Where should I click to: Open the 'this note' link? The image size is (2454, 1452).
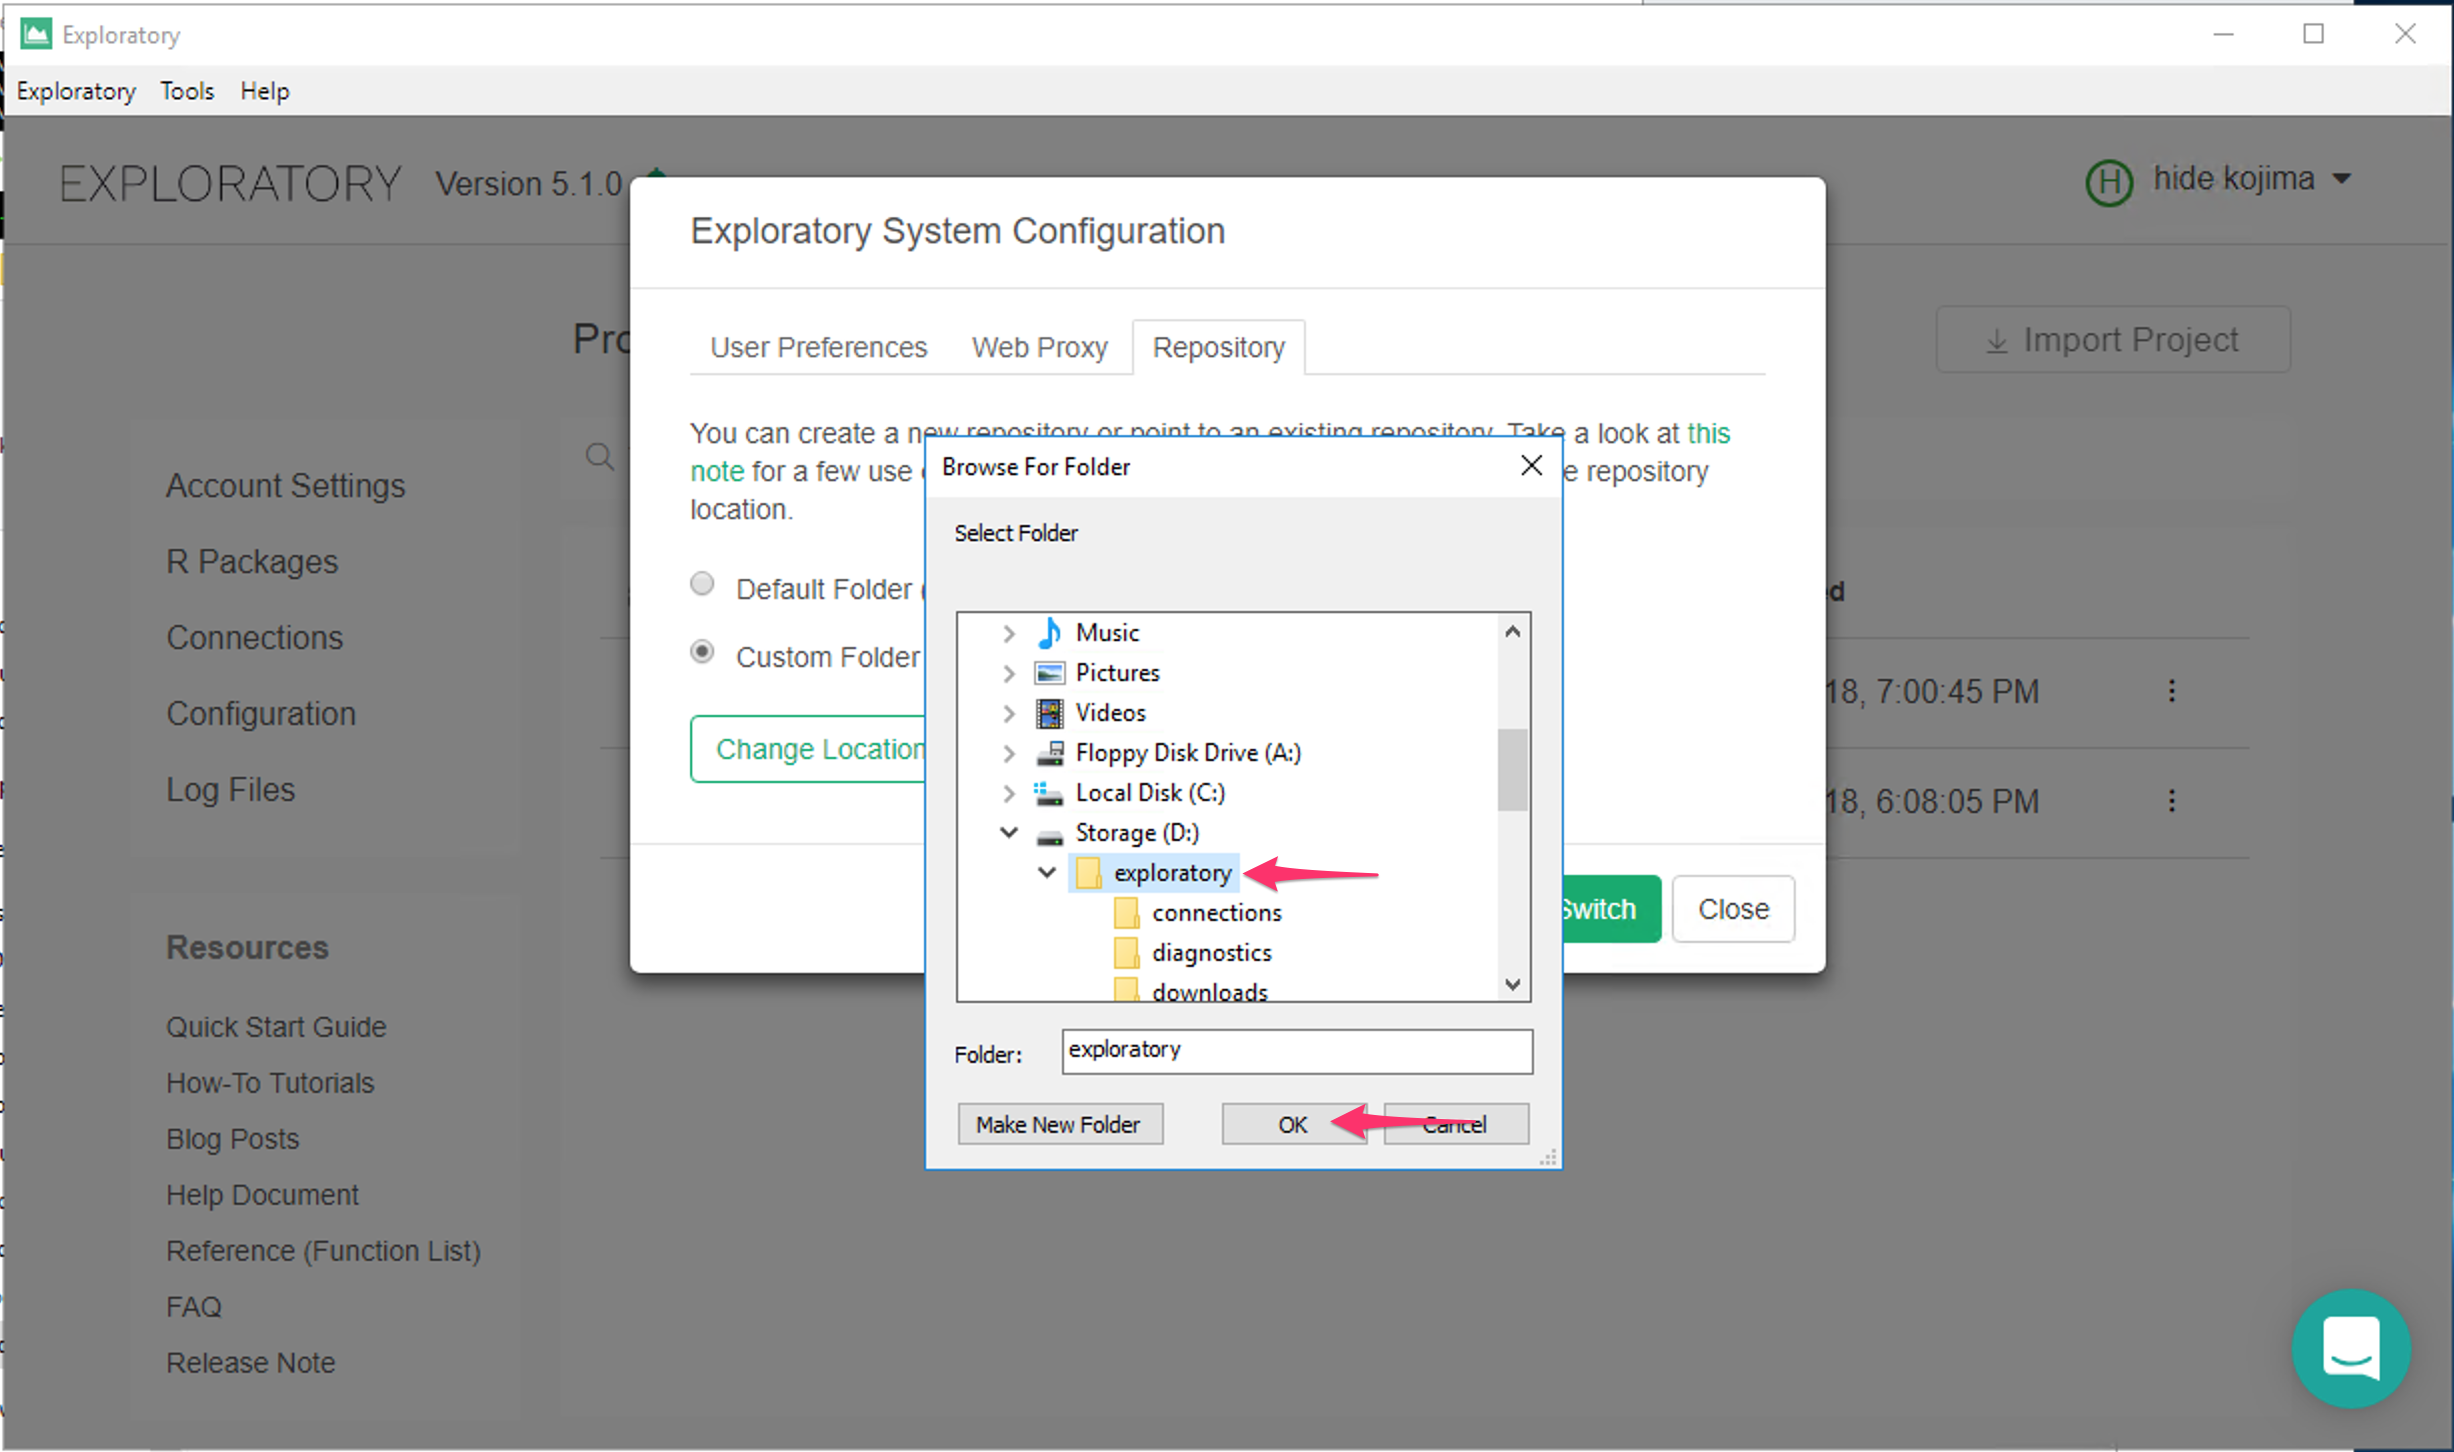1709,434
